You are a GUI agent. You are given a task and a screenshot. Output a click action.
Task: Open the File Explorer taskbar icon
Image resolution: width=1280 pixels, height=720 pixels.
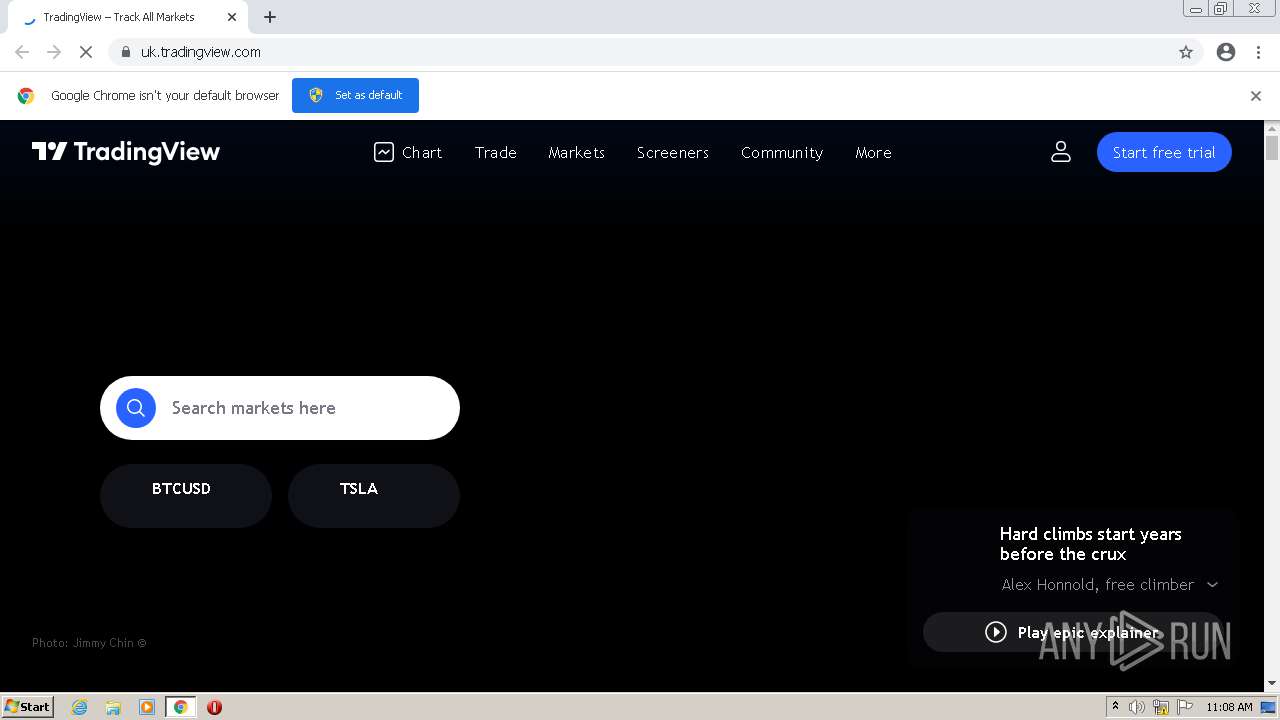pyautogui.click(x=113, y=707)
